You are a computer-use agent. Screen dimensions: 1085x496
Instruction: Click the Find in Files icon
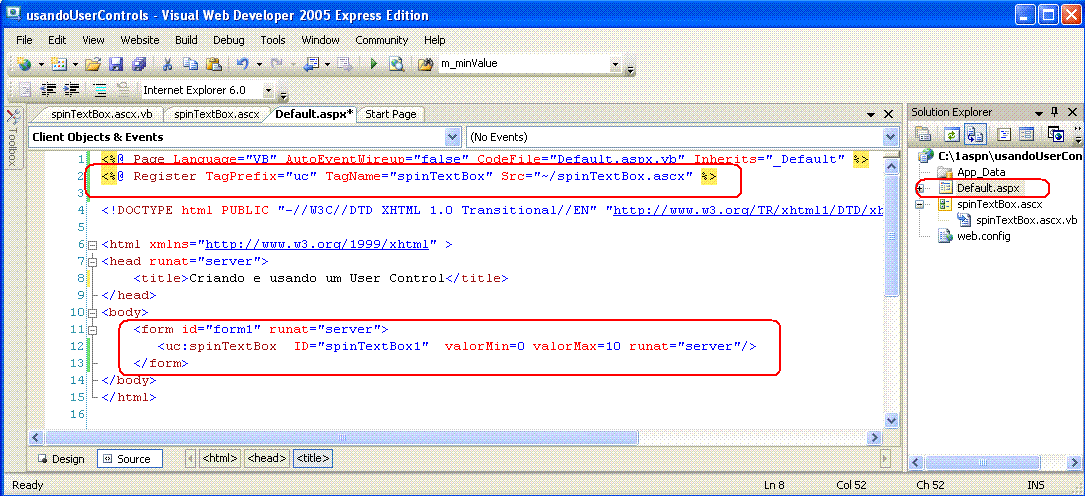tap(426, 64)
